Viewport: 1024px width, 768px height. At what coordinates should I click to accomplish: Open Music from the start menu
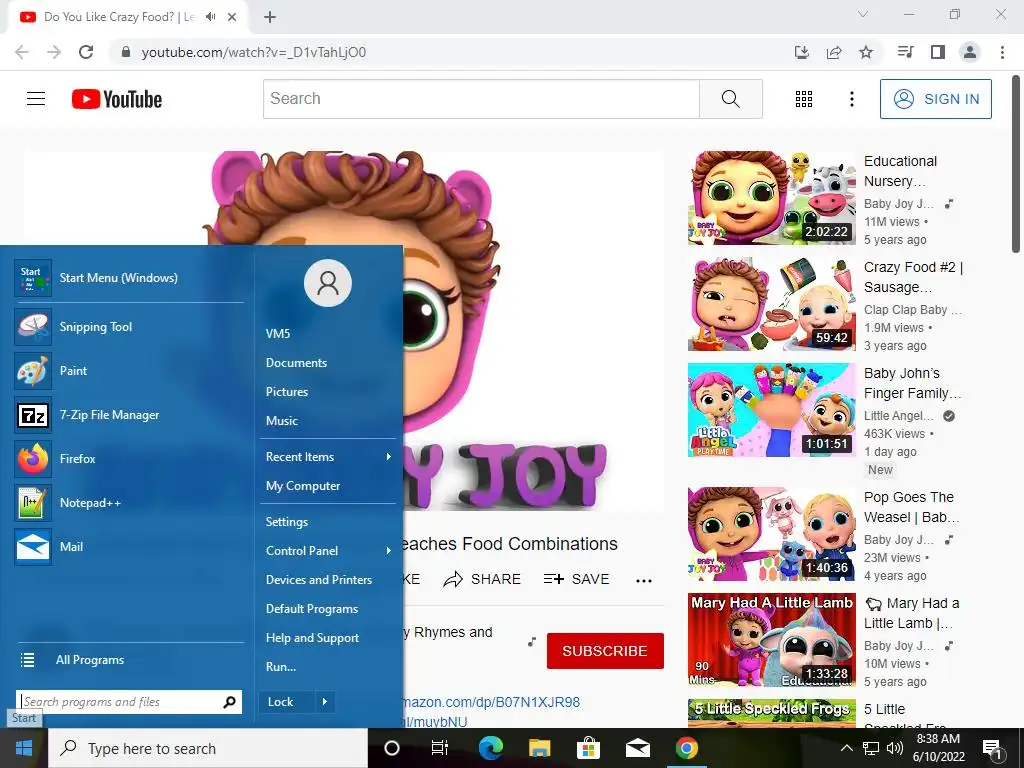click(281, 421)
